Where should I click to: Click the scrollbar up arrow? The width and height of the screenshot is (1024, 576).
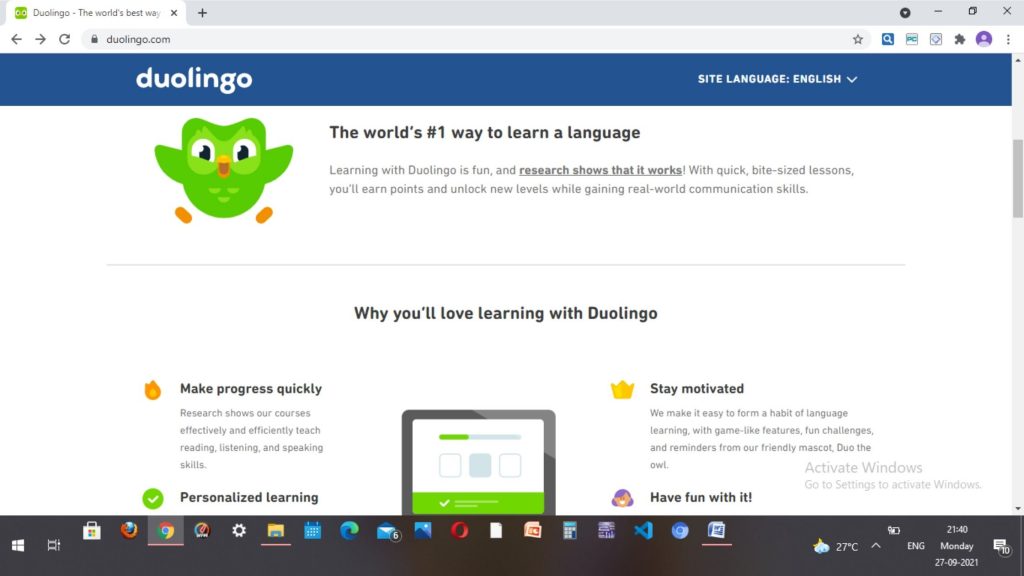[x=1017, y=60]
